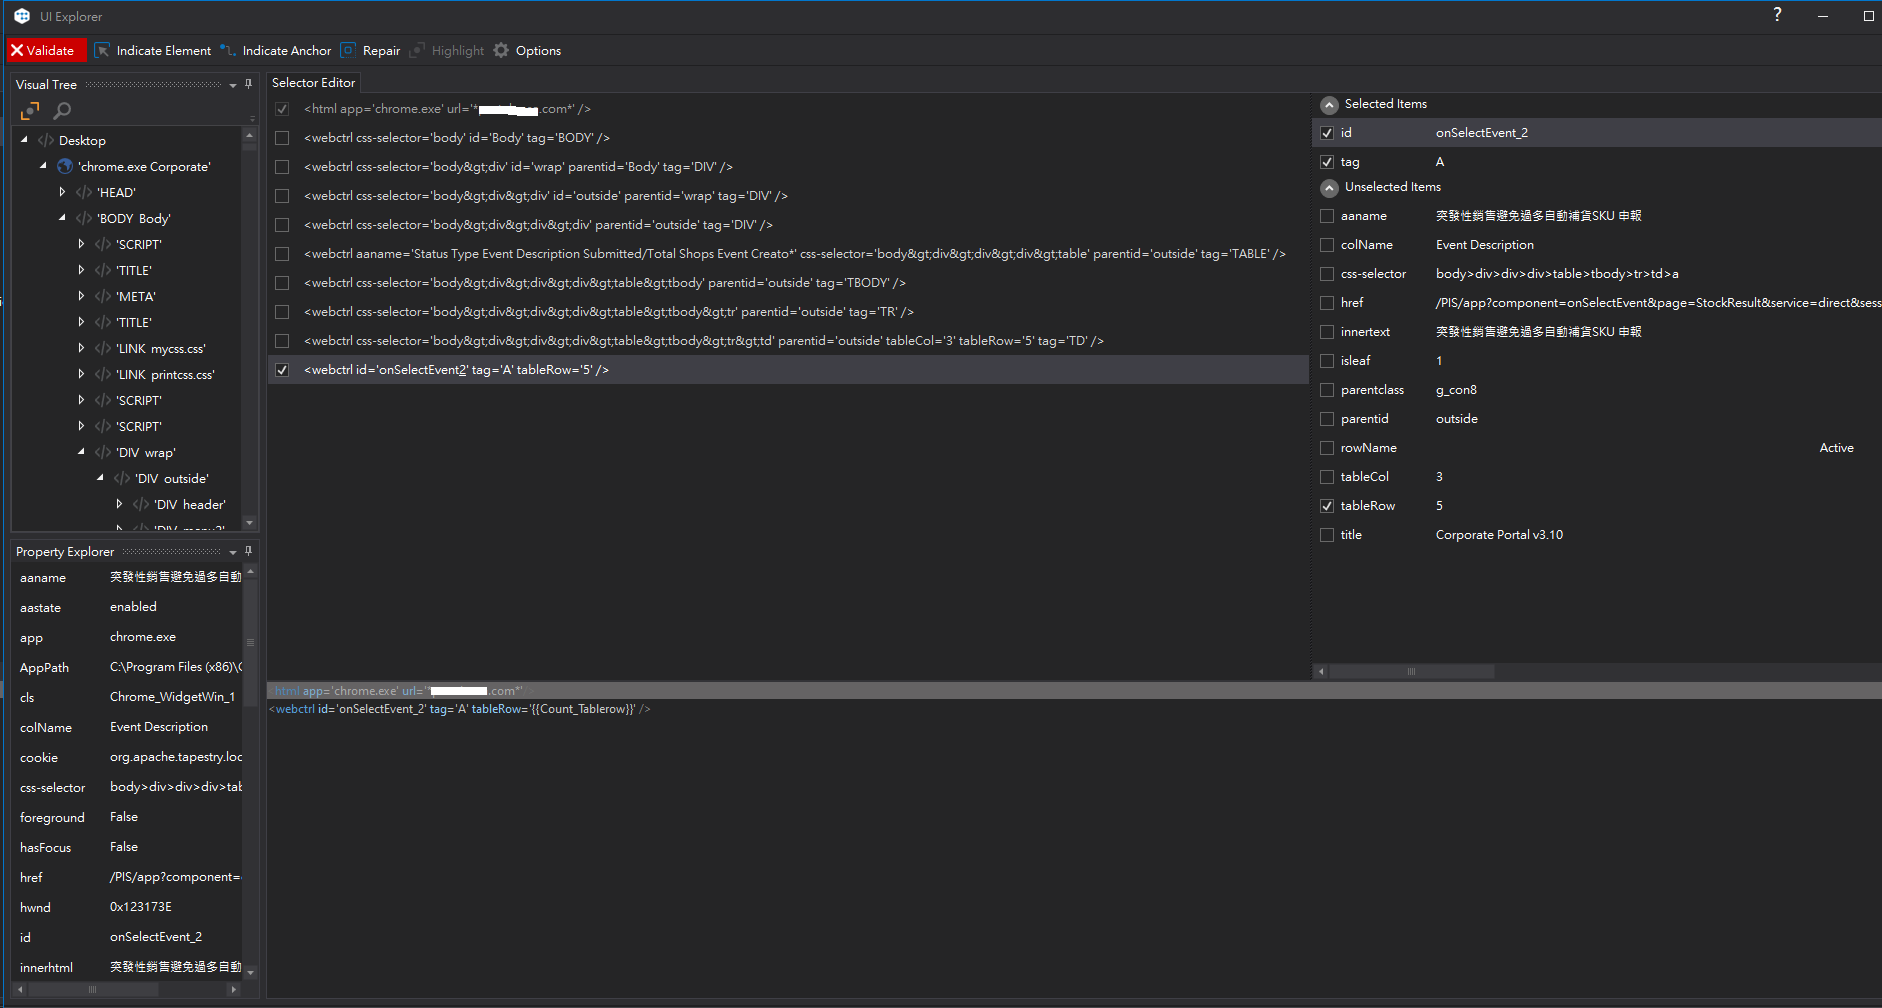The image size is (1882, 1008).
Task: Click the scroll-up arrow of the Property Explorer
Action: (250, 571)
